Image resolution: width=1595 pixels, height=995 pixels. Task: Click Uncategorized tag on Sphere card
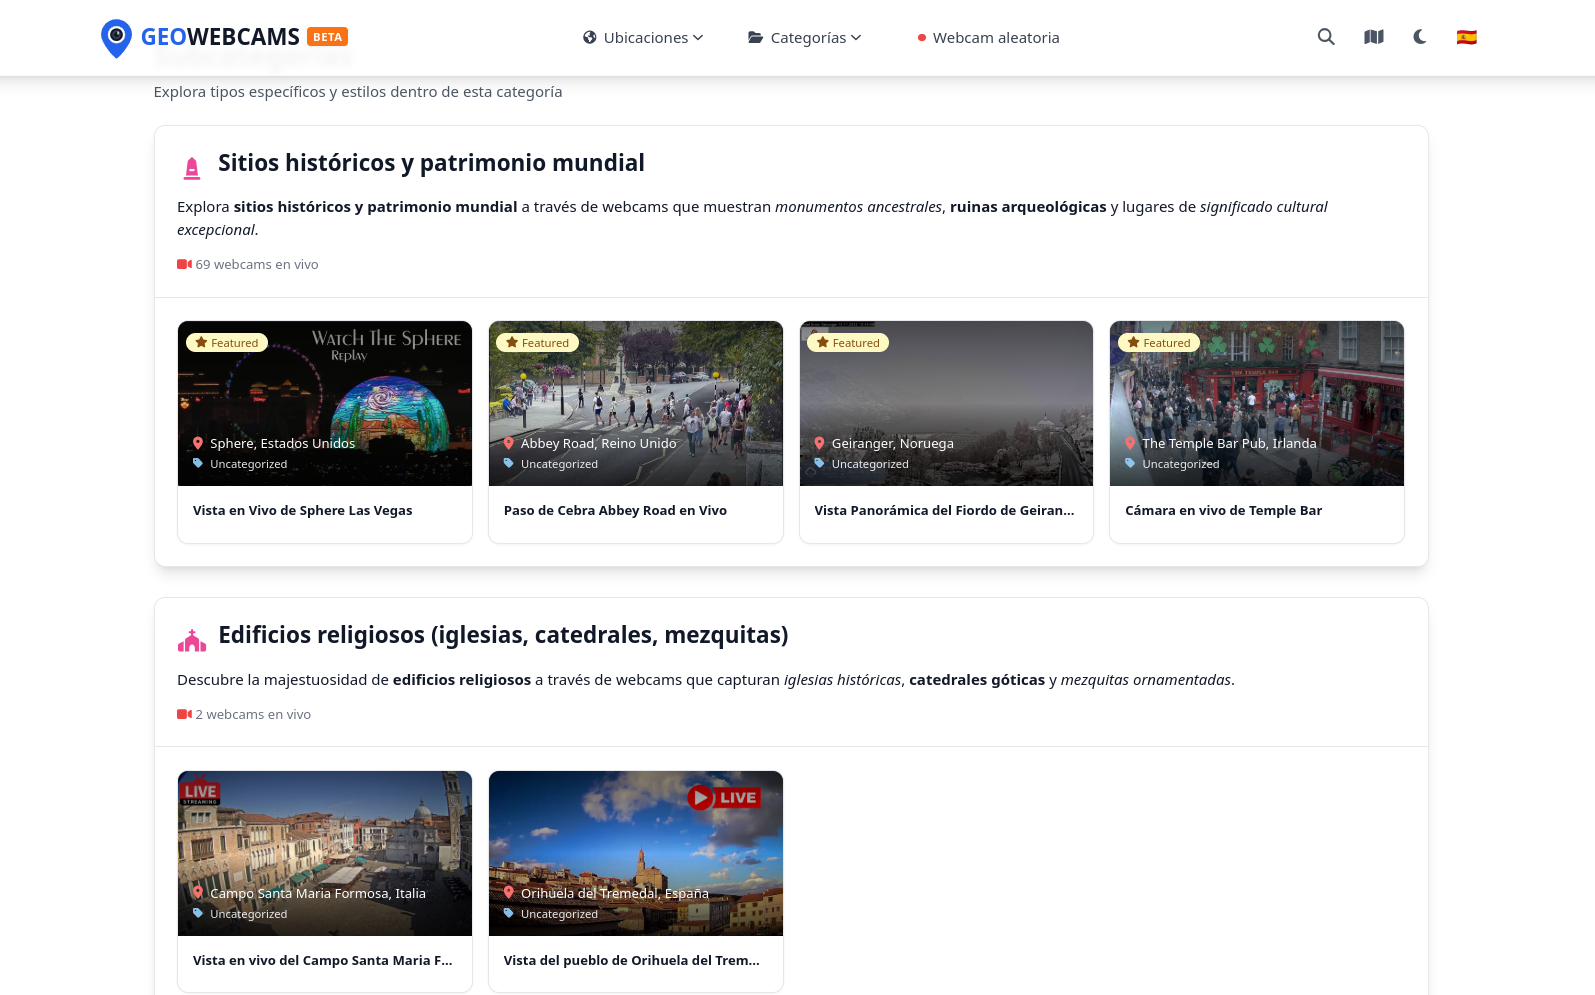click(x=248, y=464)
